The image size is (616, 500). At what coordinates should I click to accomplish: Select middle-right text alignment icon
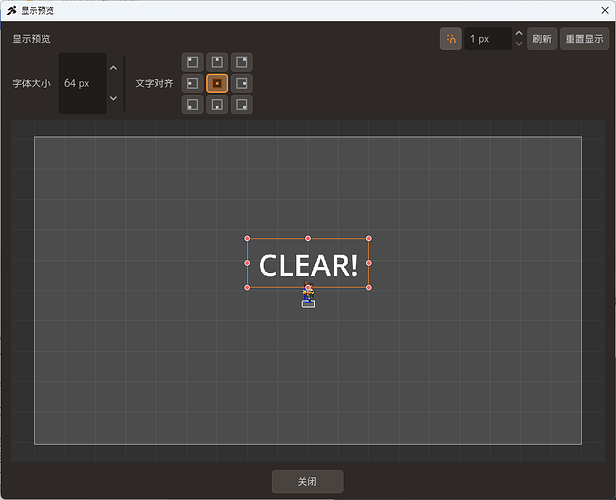point(242,83)
